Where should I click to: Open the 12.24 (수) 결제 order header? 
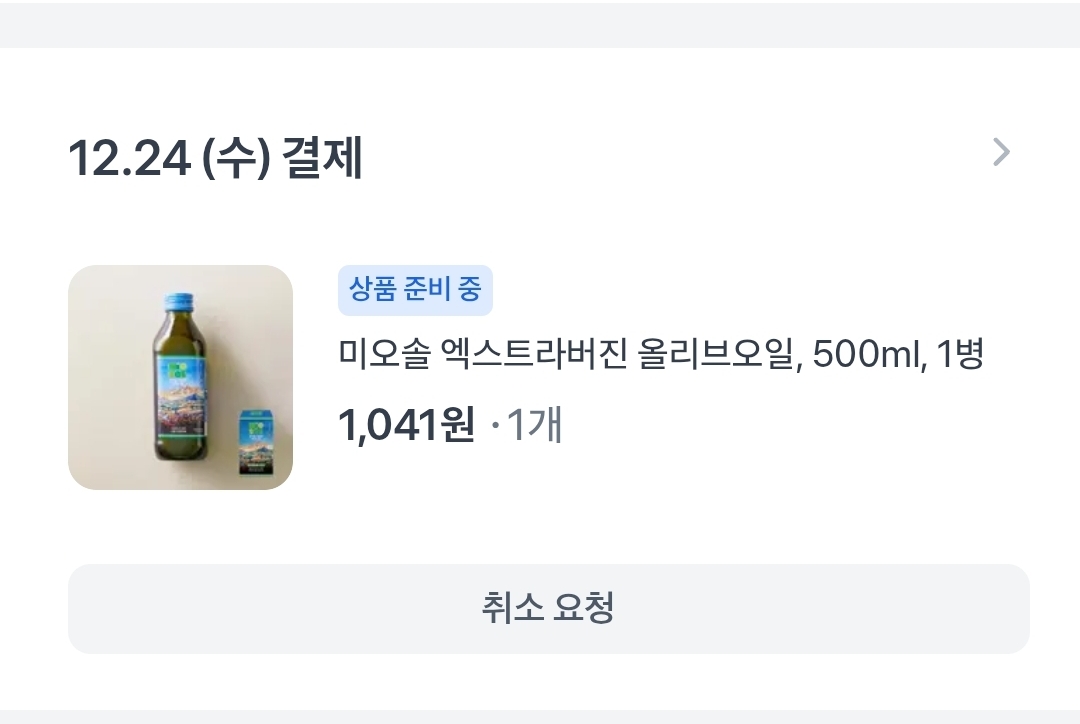pyautogui.click(x=215, y=158)
